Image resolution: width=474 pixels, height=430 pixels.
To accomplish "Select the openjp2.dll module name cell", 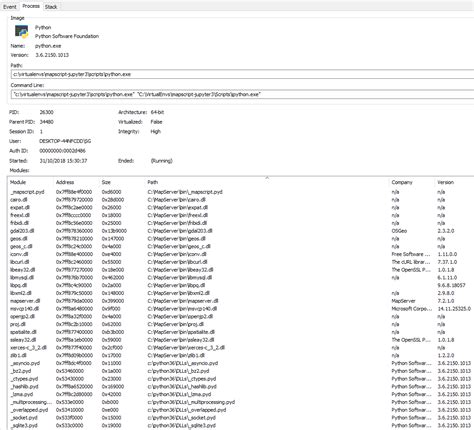I will [x=22, y=316].
